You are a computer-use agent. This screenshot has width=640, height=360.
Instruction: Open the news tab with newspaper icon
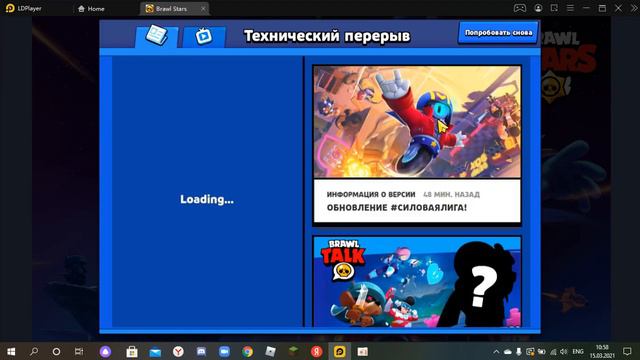coord(157,37)
